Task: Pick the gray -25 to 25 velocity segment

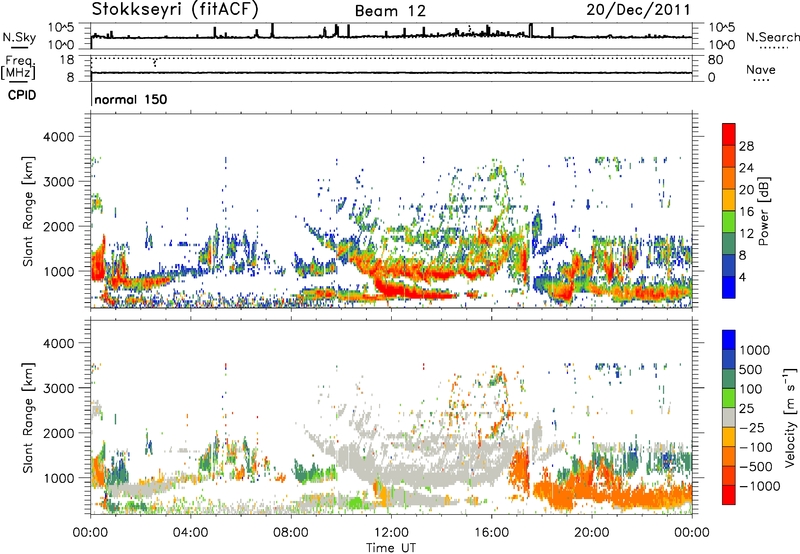Action: click(x=729, y=417)
